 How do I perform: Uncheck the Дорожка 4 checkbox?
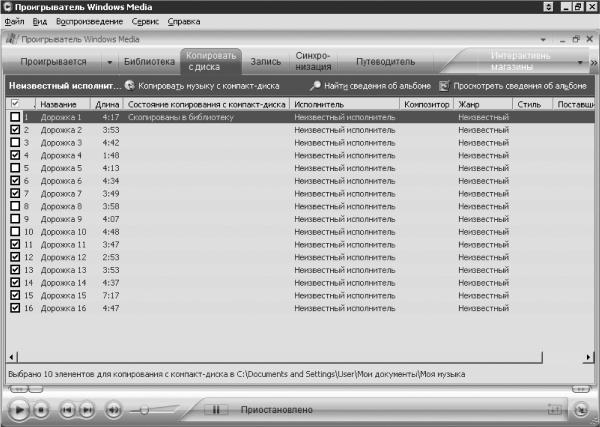(x=14, y=156)
